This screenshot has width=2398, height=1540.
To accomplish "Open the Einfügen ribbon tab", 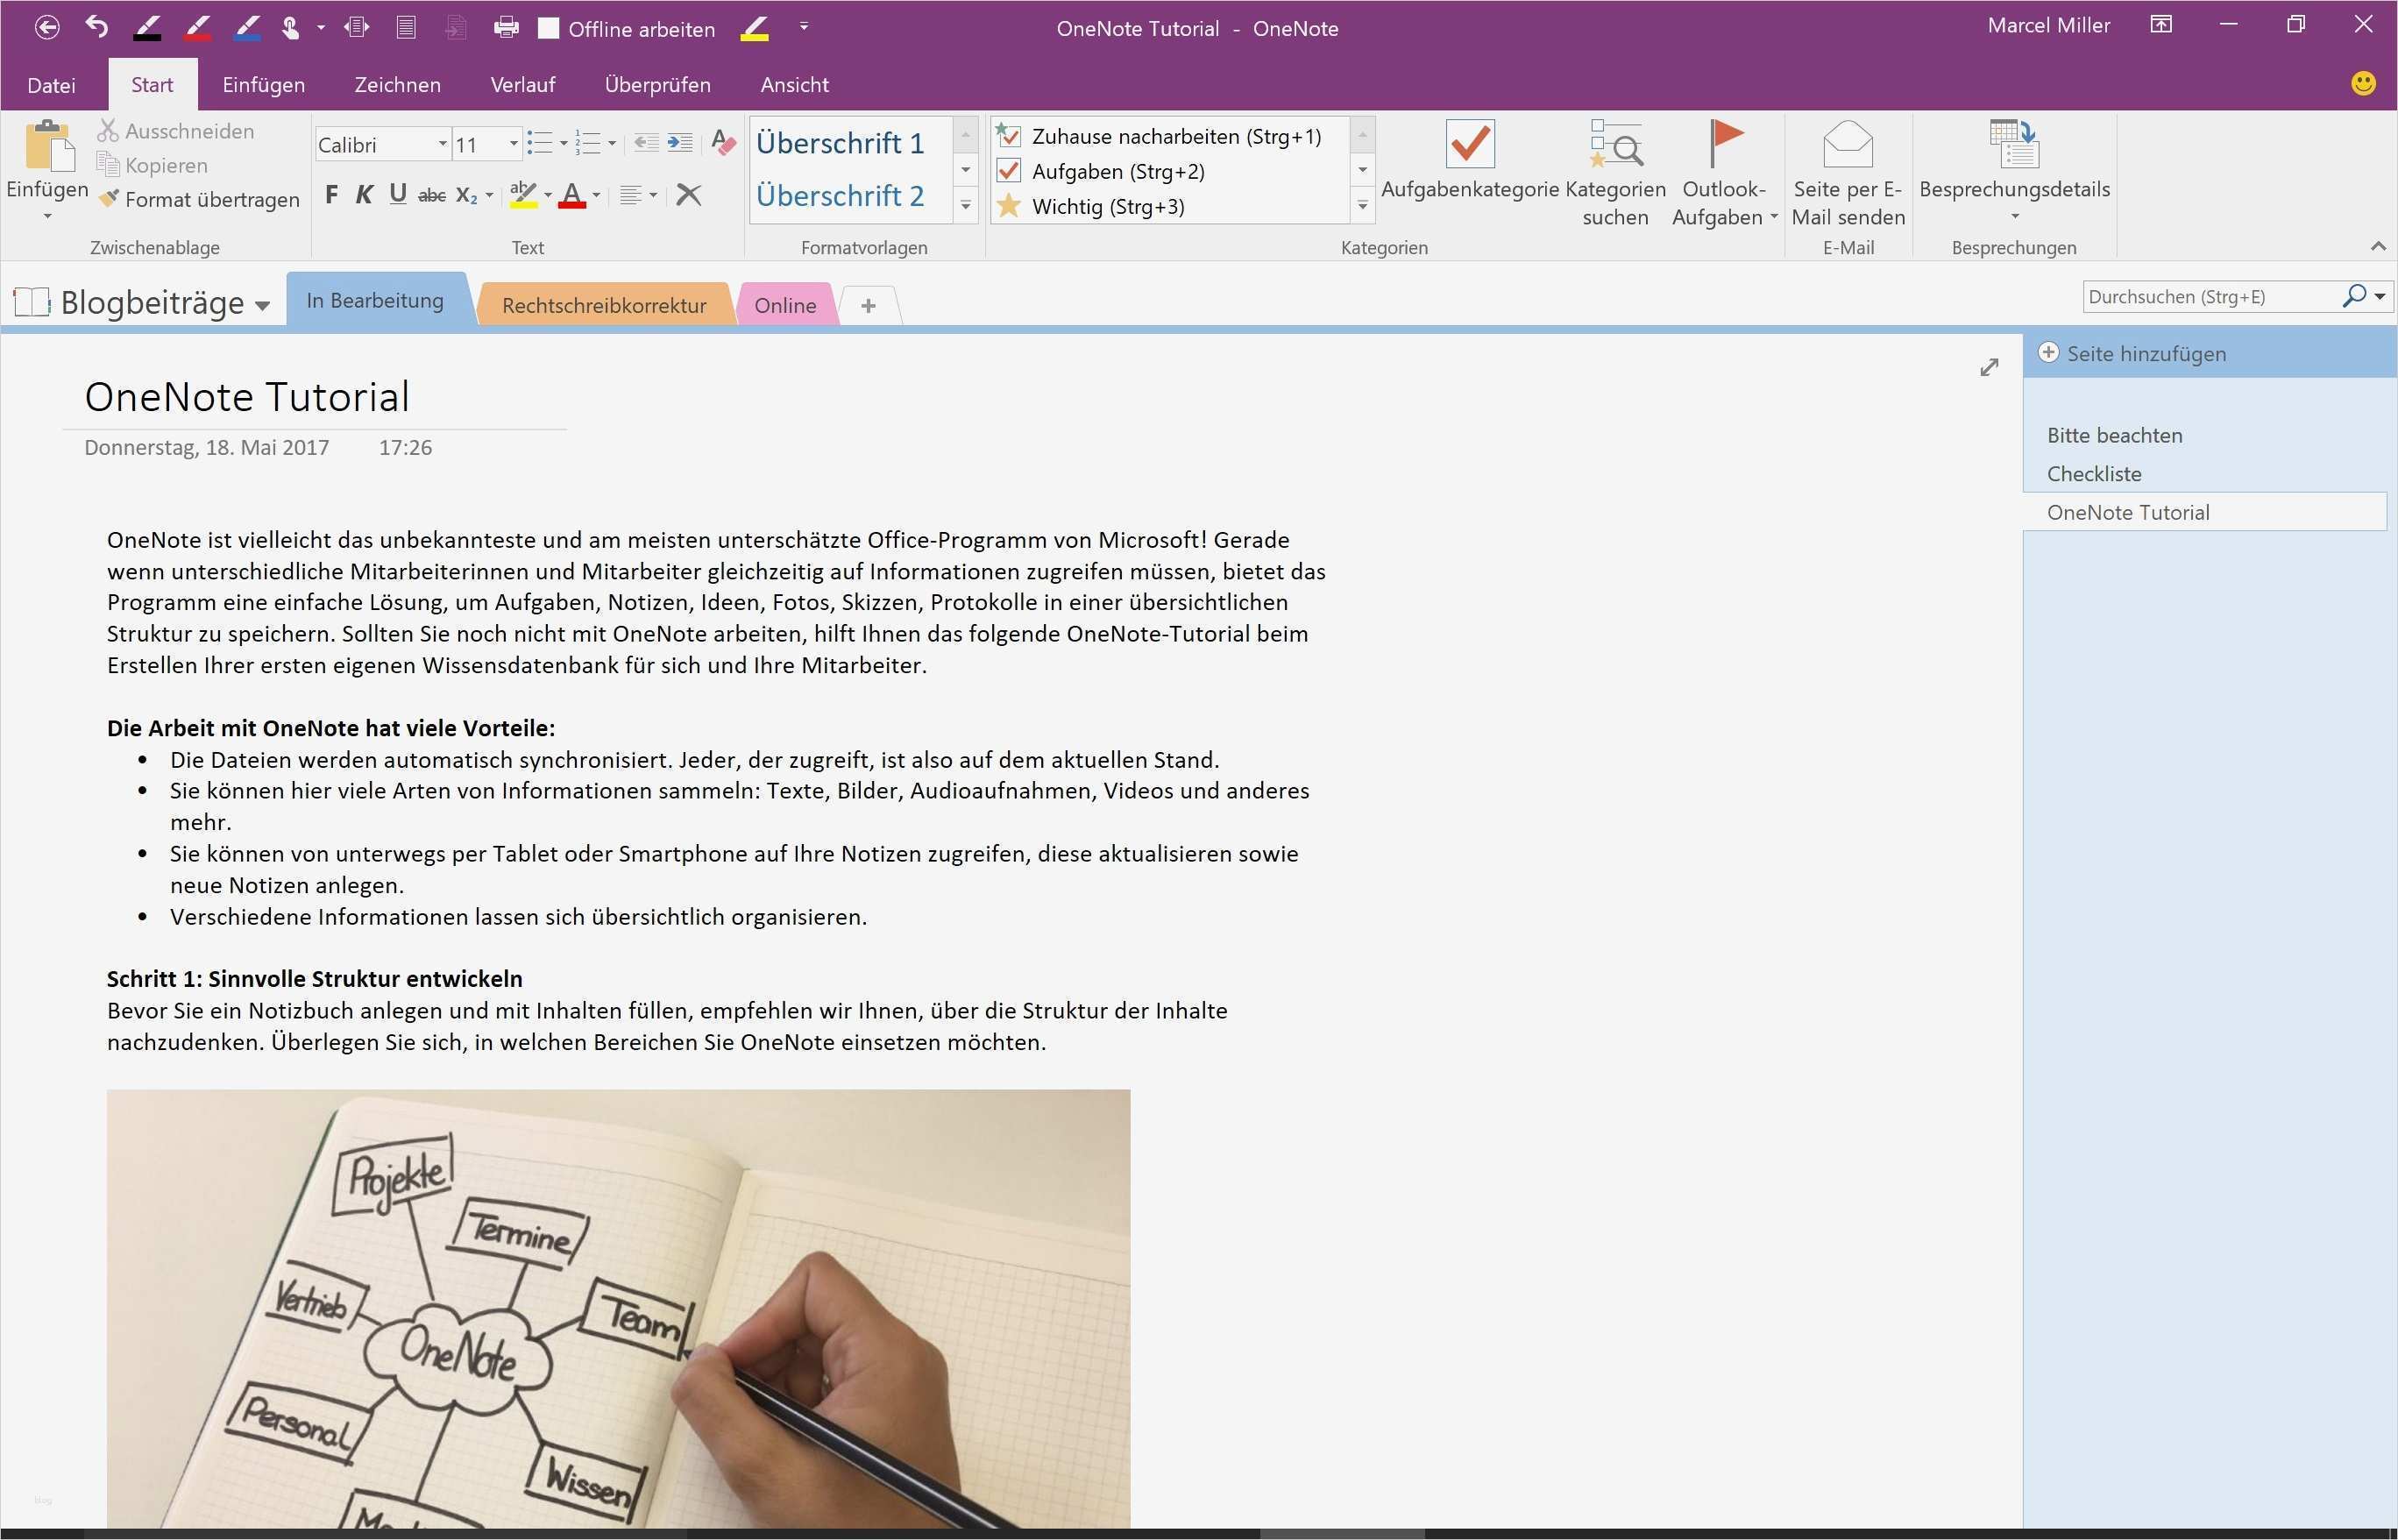I will point(263,85).
